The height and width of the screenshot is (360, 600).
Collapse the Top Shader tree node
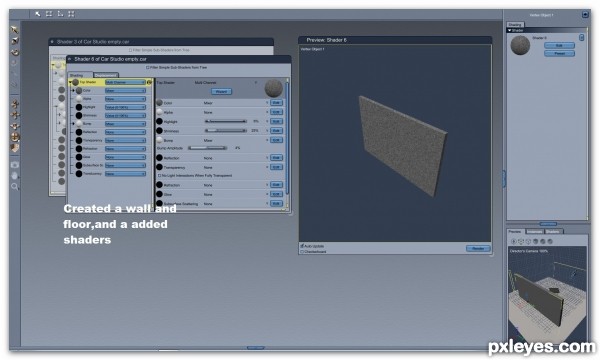pyautogui.click(x=70, y=82)
